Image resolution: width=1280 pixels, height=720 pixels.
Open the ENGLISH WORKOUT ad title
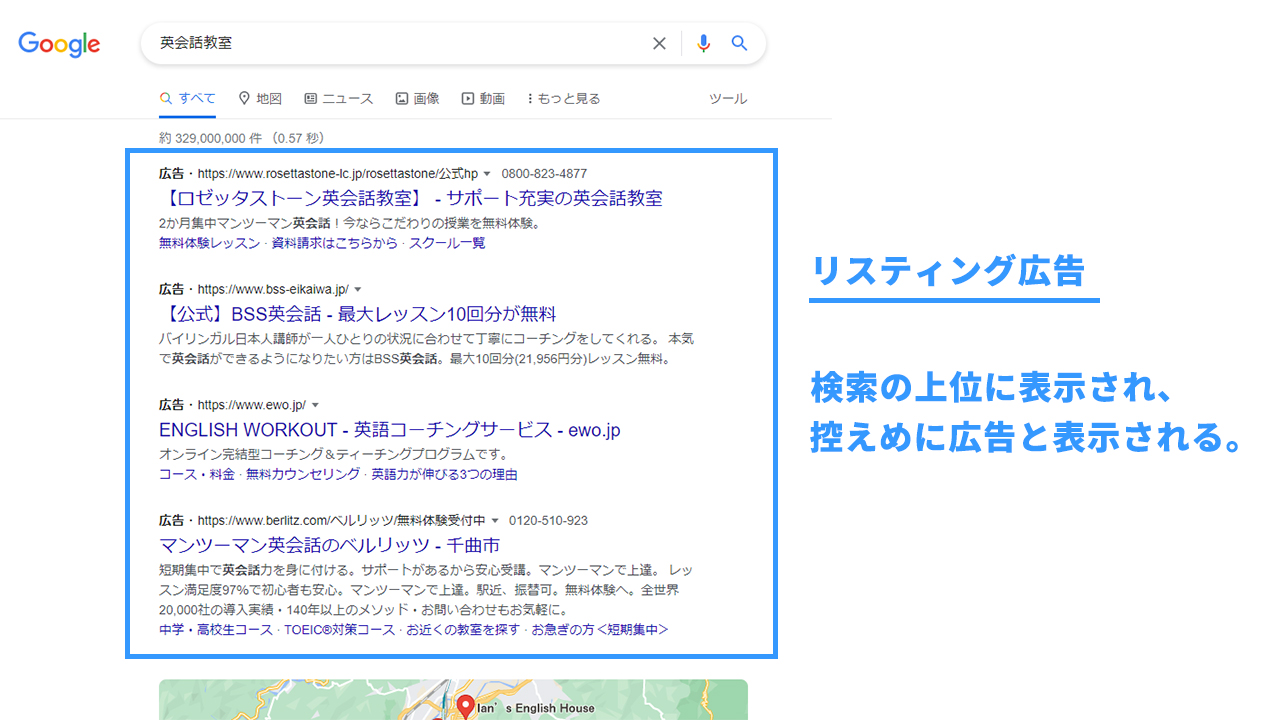[390, 430]
